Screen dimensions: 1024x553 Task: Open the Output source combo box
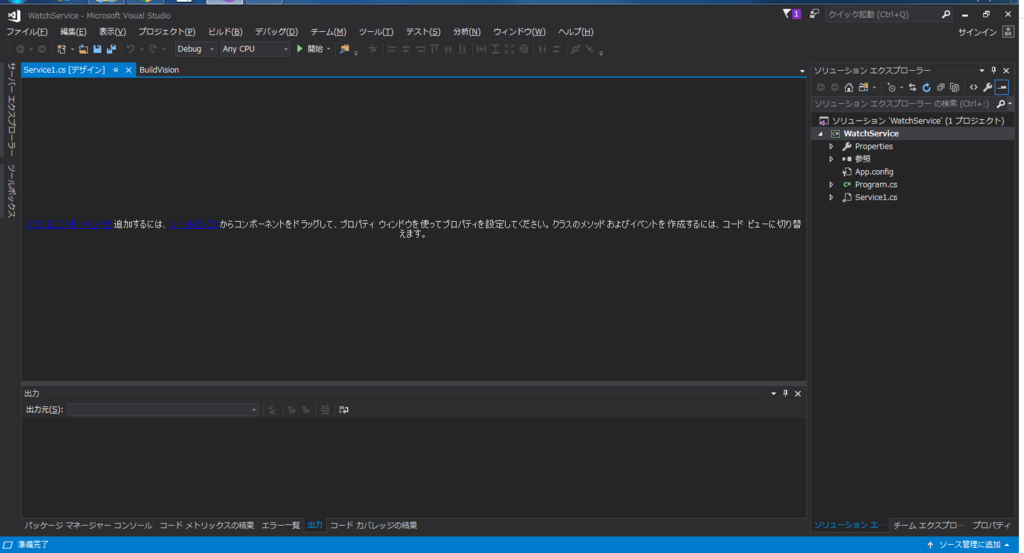point(163,410)
